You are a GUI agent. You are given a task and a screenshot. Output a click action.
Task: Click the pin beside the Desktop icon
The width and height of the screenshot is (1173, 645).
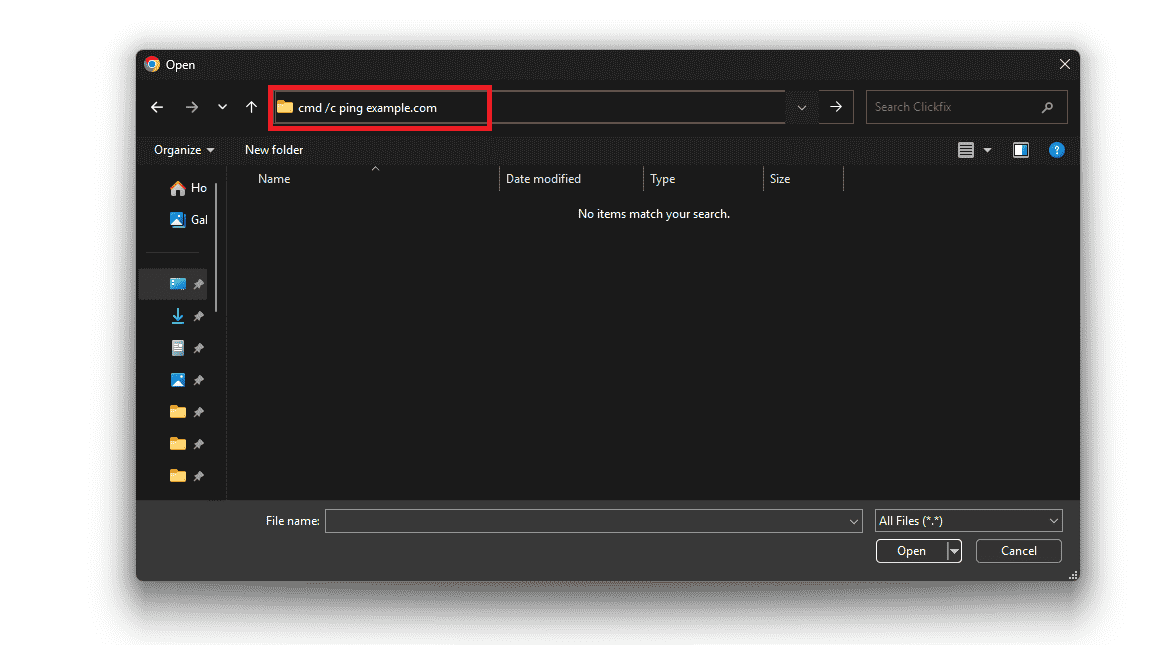[198, 284]
